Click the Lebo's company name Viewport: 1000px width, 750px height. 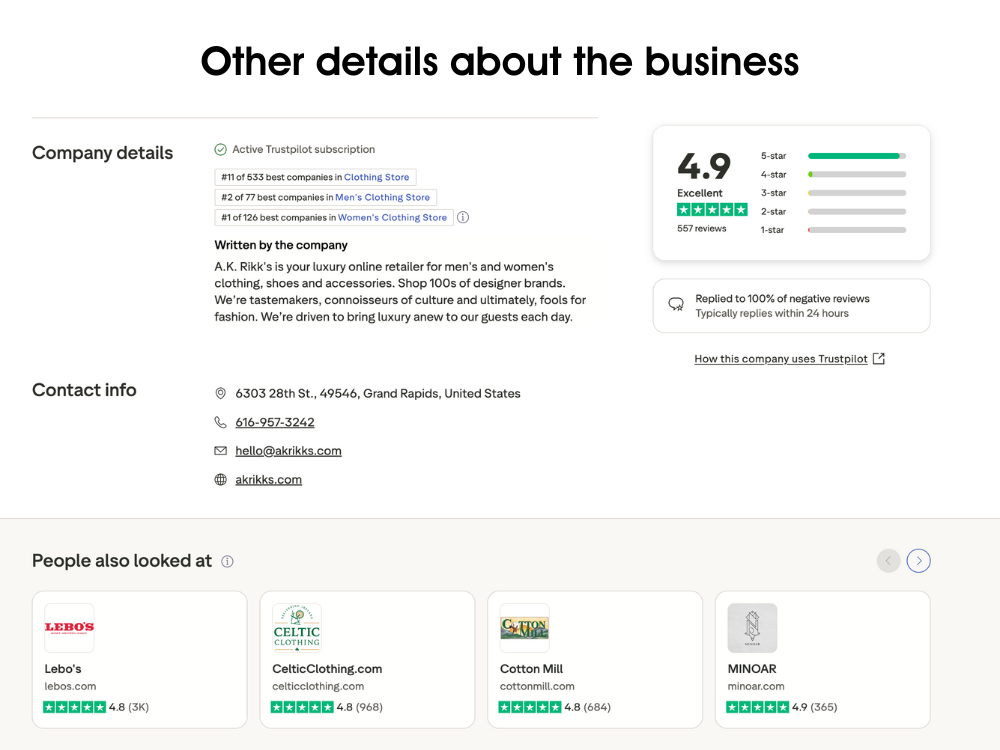(62, 669)
